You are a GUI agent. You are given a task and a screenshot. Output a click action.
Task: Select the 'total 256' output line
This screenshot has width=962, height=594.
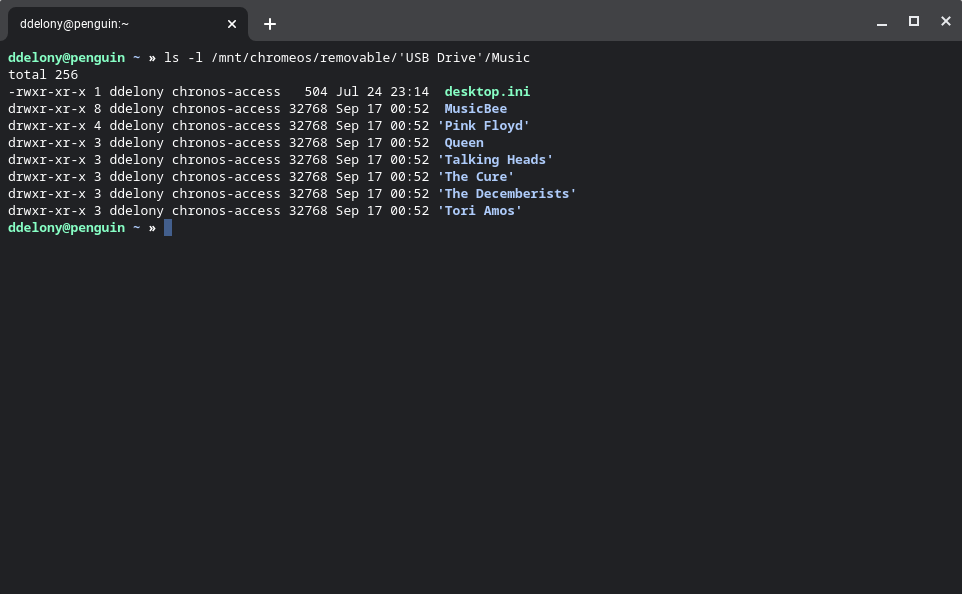[x=42, y=74]
